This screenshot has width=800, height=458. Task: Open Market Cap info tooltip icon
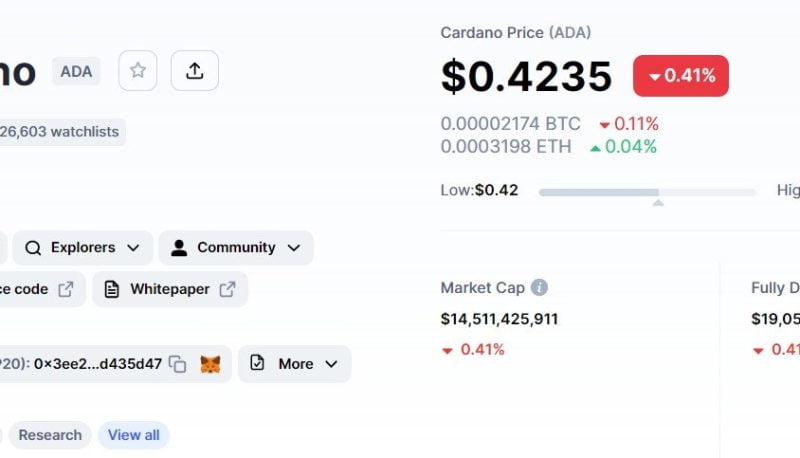[x=539, y=288]
